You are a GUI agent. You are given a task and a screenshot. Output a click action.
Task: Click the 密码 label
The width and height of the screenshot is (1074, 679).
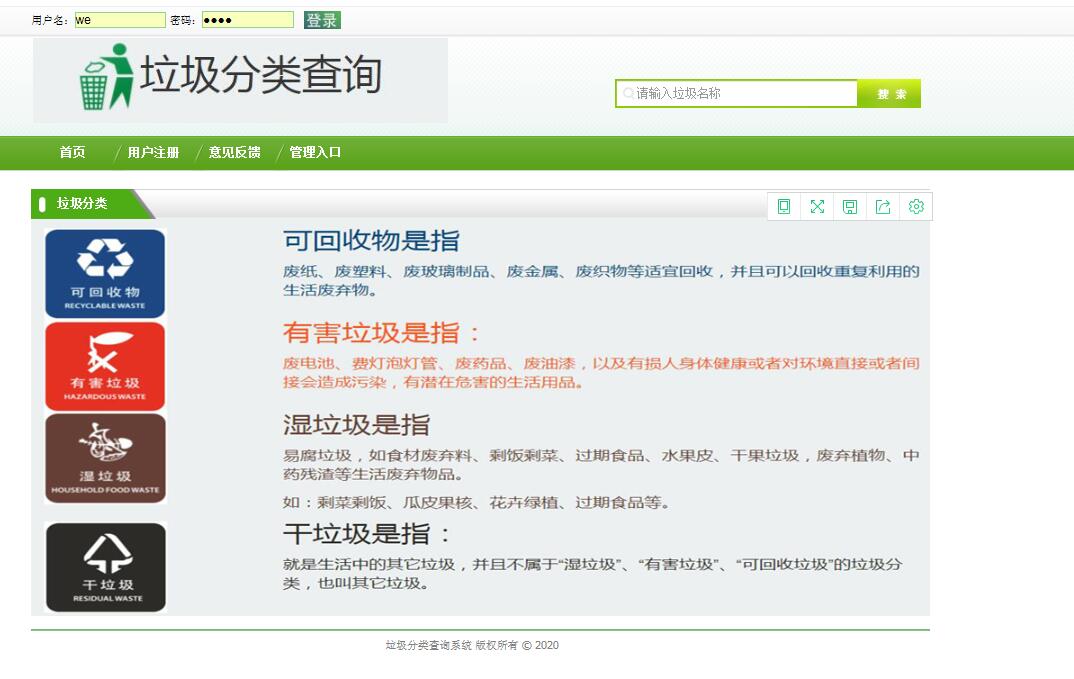pyautogui.click(x=183, y=21)
